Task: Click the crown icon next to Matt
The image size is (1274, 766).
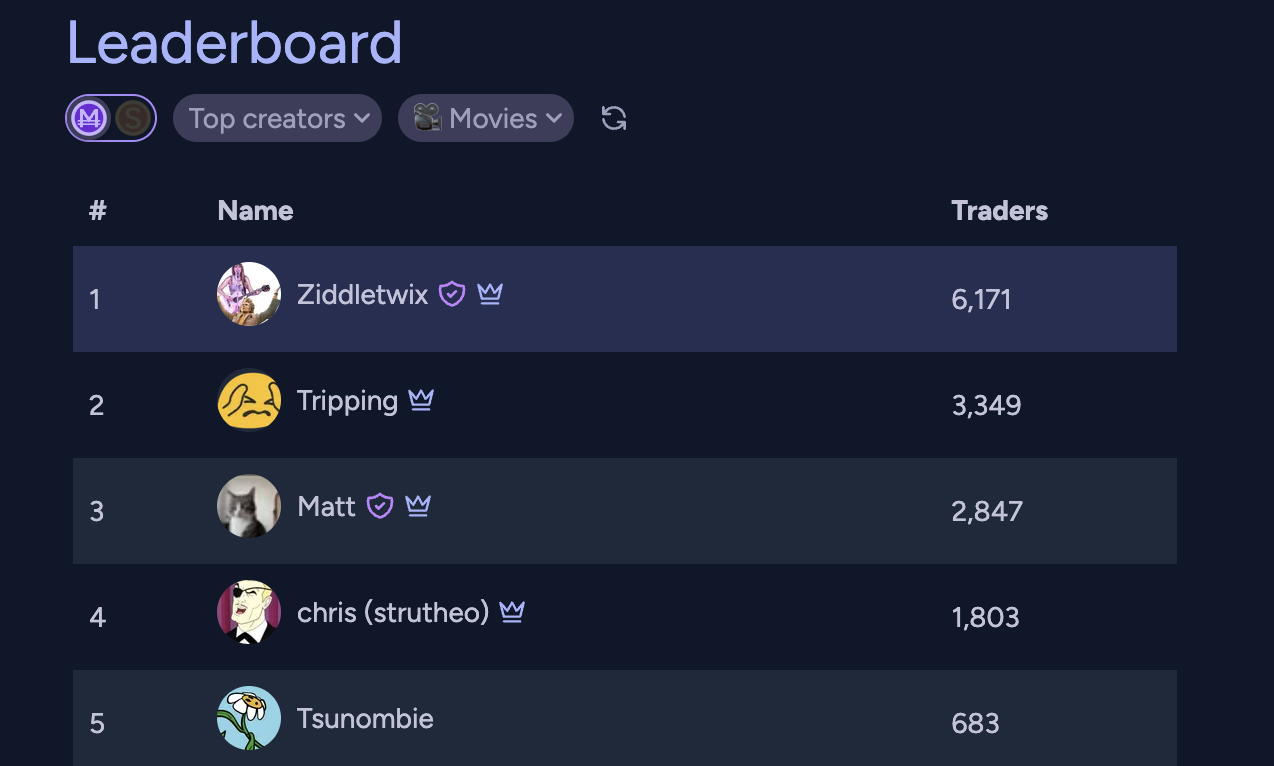Action: (x=418, y=506)
